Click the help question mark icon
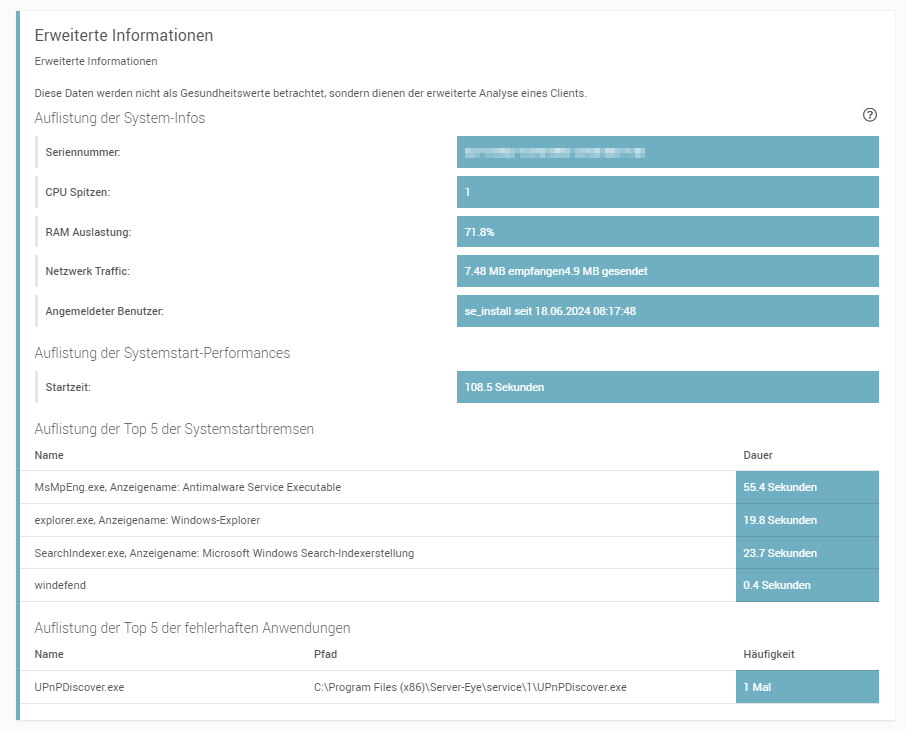Viewport: 906px width, 732px height. (869, 115)
